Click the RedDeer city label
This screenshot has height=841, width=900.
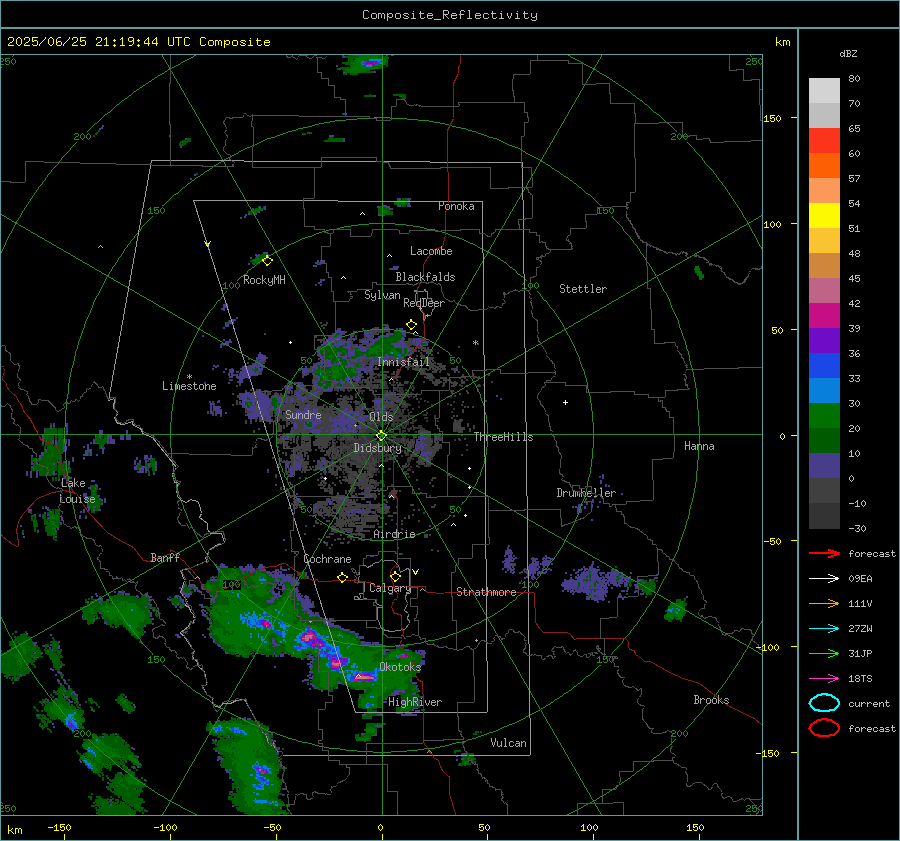point(424,303)
